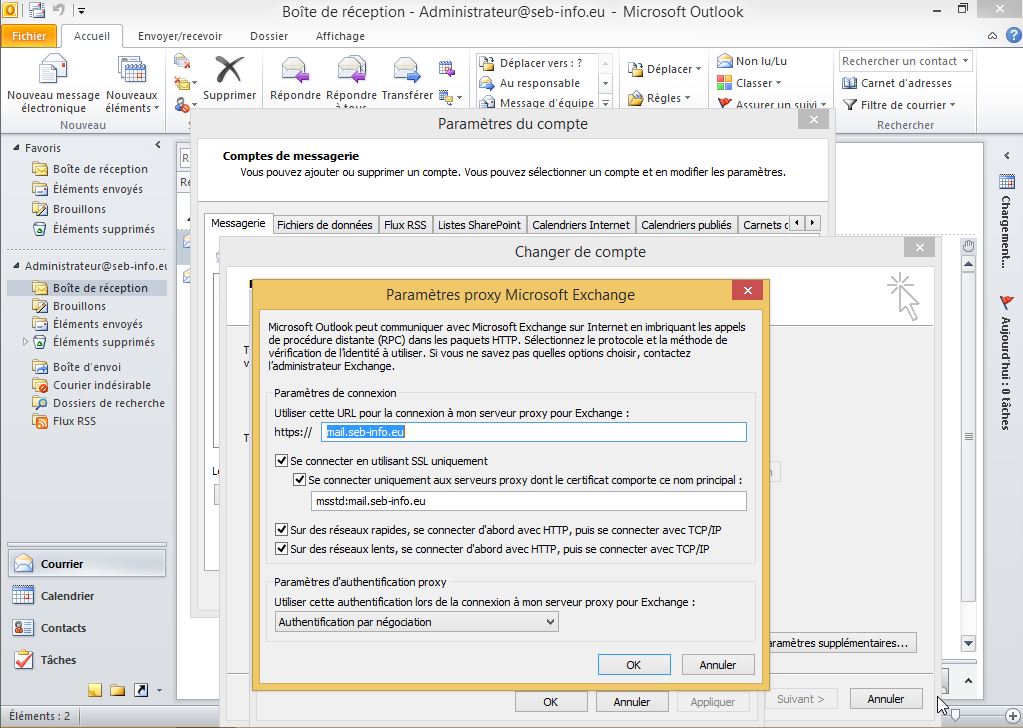Click the Classer colored squares icon
Screen dimensions: 1023x728
(725, 83)
